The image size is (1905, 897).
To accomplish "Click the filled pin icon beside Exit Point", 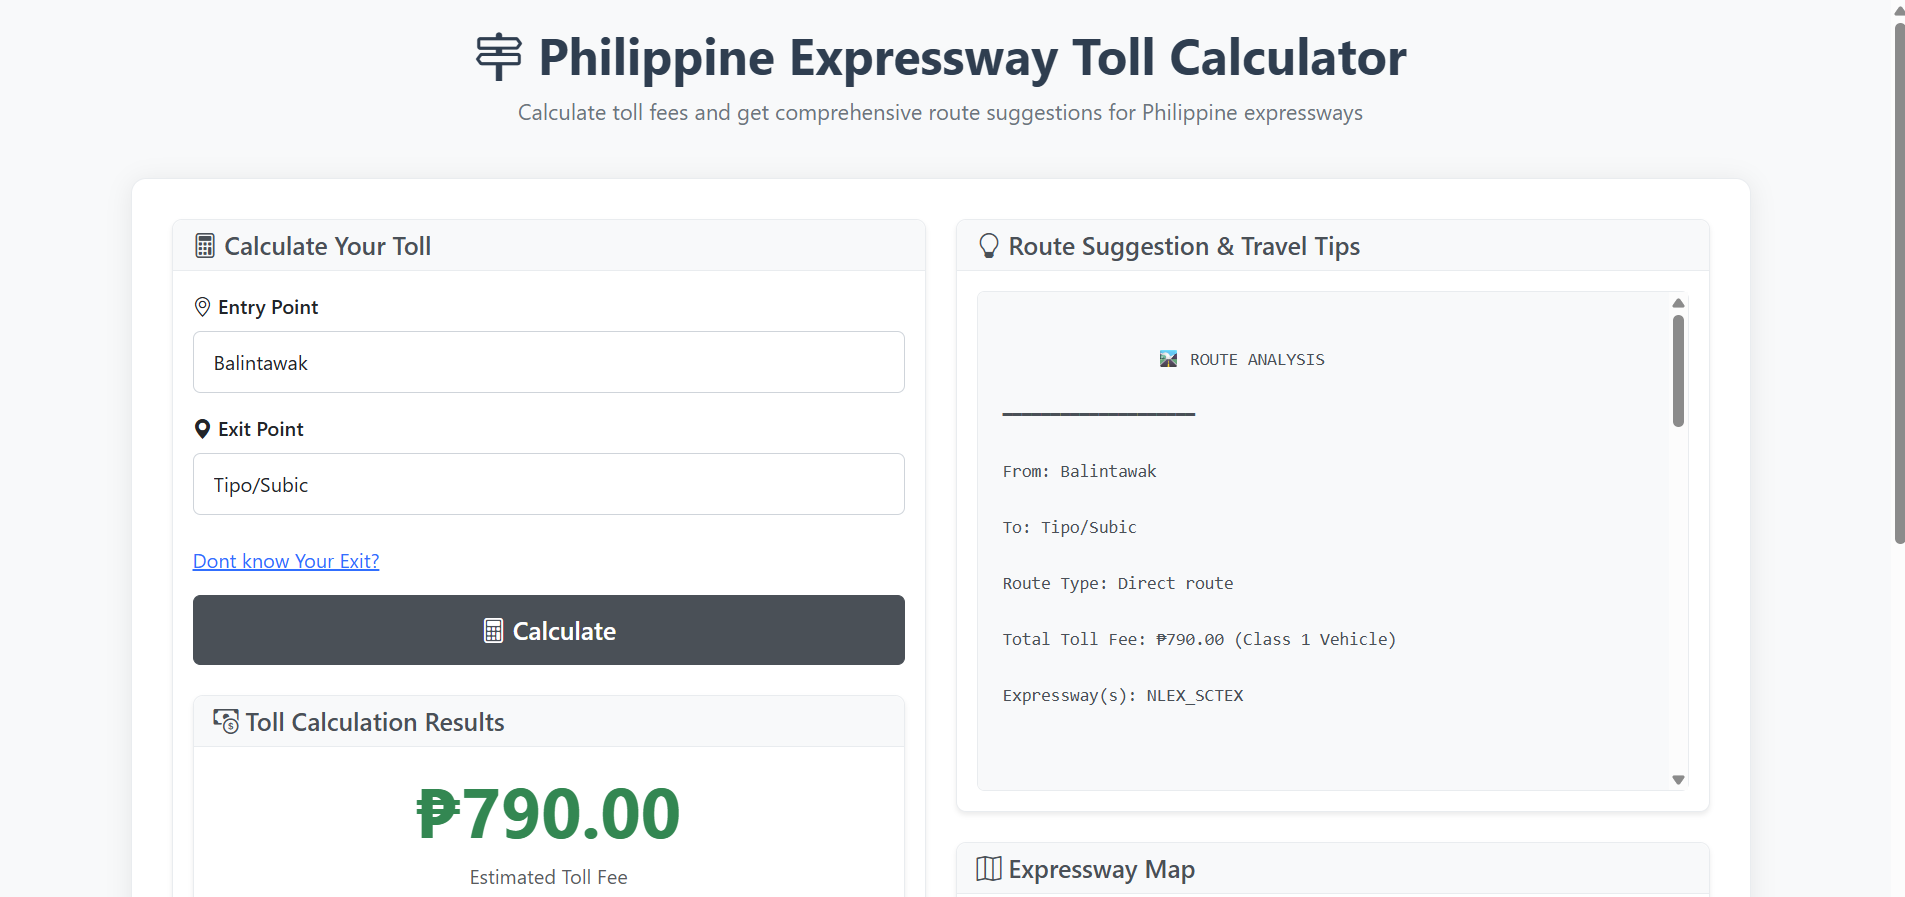I will point(202,429).
